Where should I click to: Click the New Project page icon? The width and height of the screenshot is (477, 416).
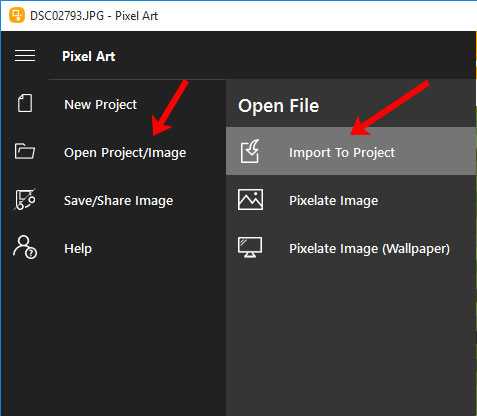tap(25, 103)
